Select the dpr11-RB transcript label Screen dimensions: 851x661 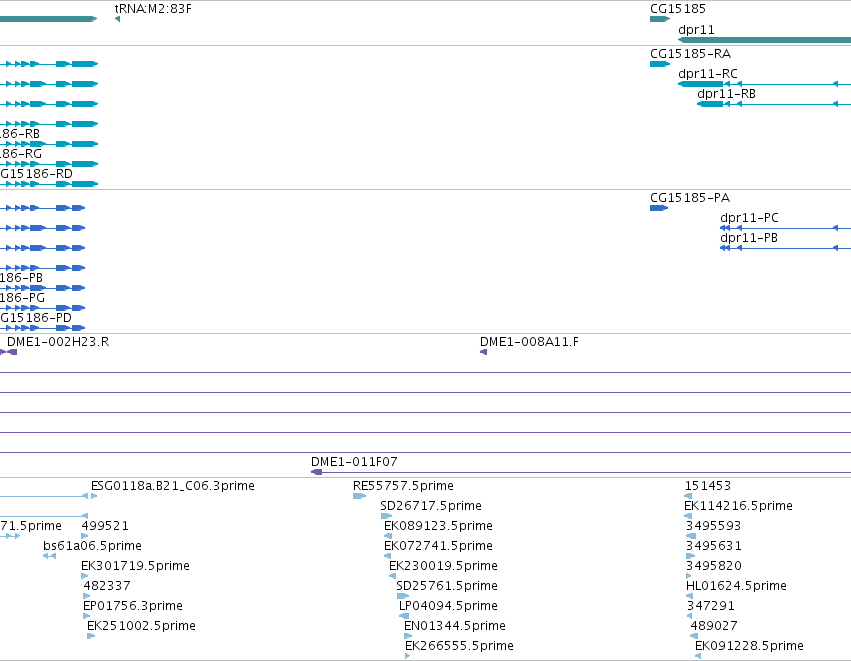(x=726, y=94)
